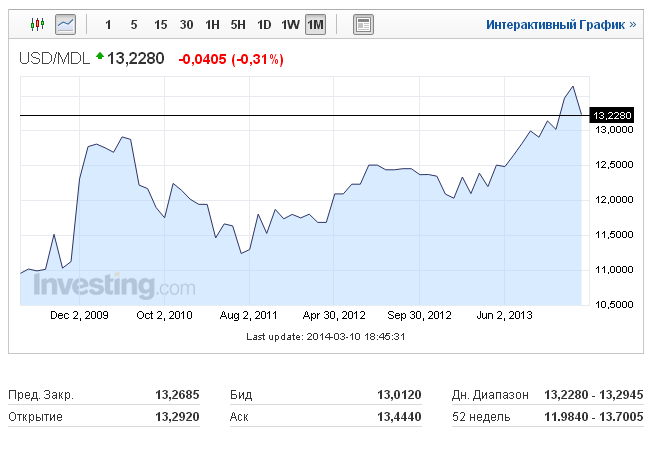The image size is (653, 454).
Task: Set chart interval to 5 minutes
Action: point(134,25)
